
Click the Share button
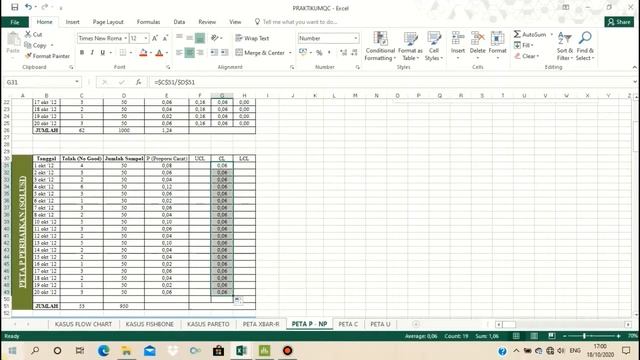(x=619, y=22)
